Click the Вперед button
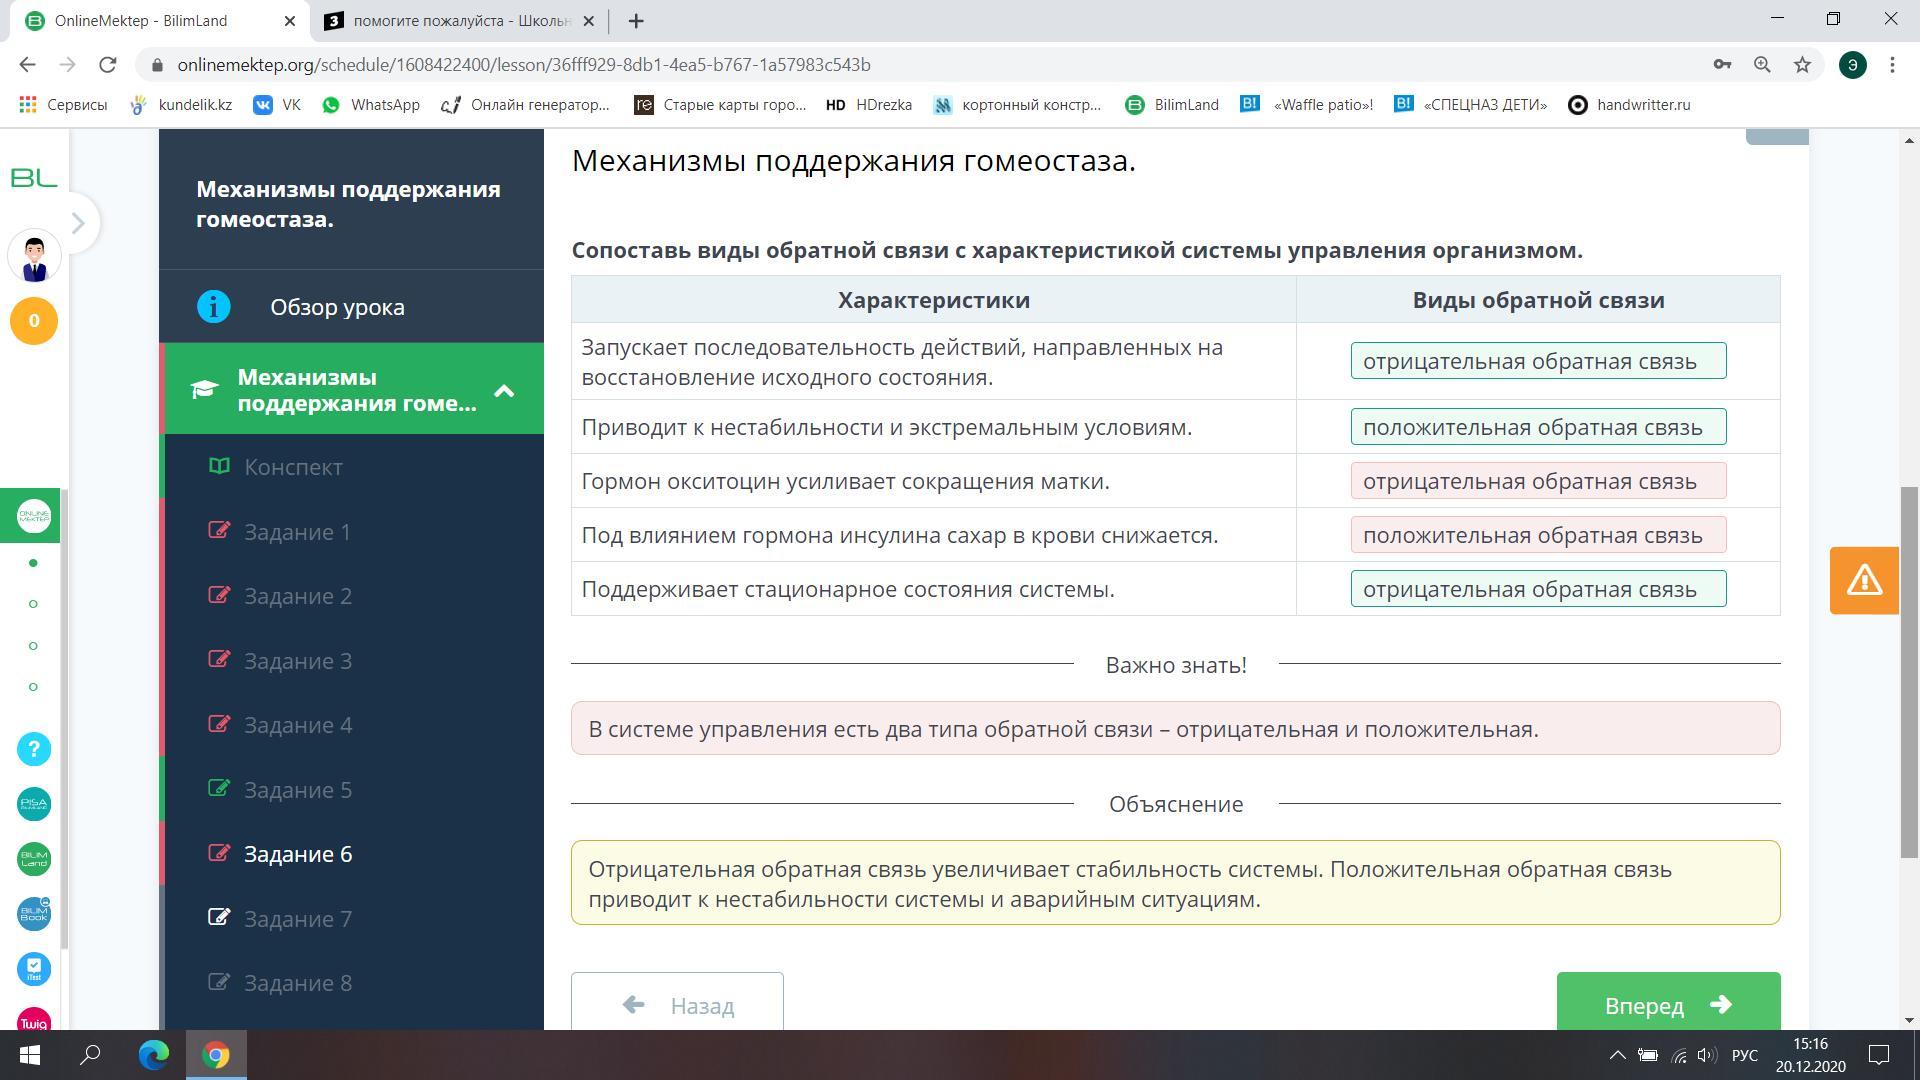The width and height of the screenshot is (1920, 1080). coord(1668,1002)
